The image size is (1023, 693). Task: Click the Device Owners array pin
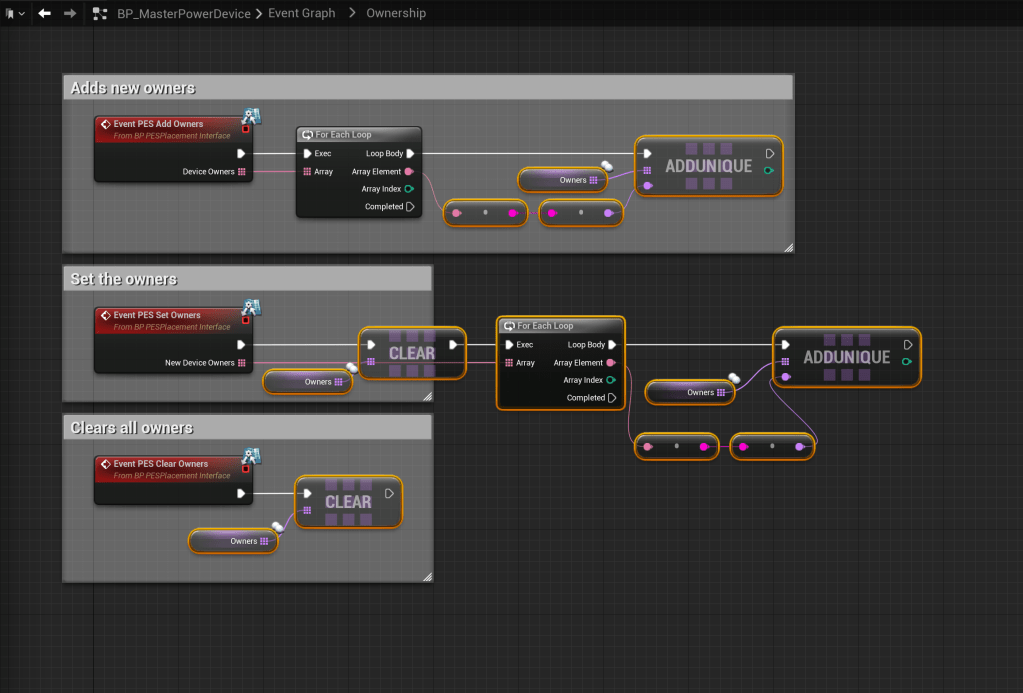click(x=242, y=172)
